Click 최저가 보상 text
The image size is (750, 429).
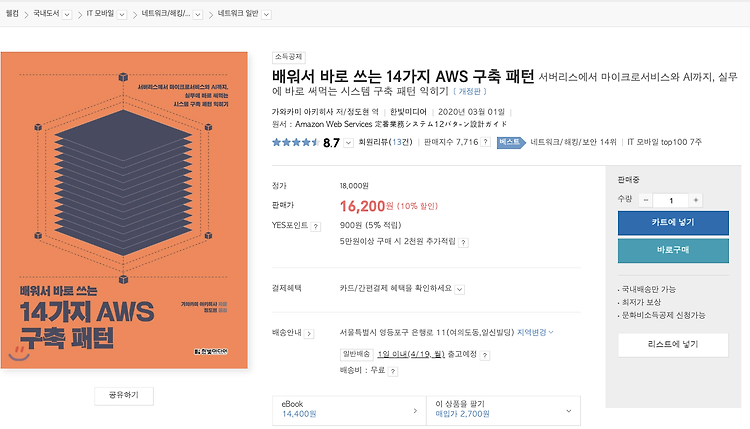tap(641, 302)
